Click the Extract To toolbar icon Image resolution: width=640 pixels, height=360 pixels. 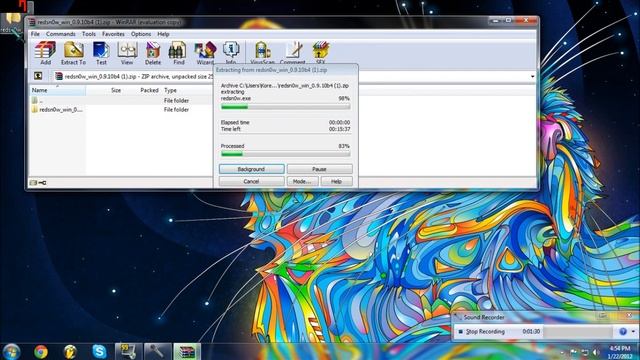73,53
